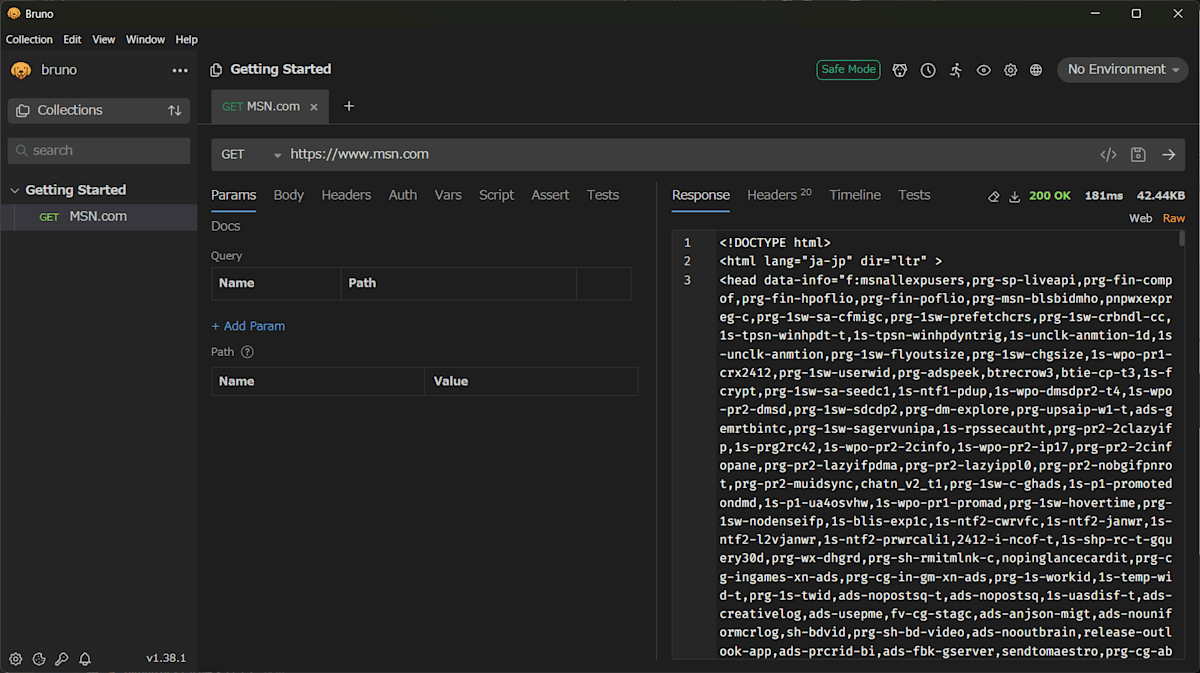
Task: Download the response with the download icon
Action: pyautogui.click(x=1015, y=196)
